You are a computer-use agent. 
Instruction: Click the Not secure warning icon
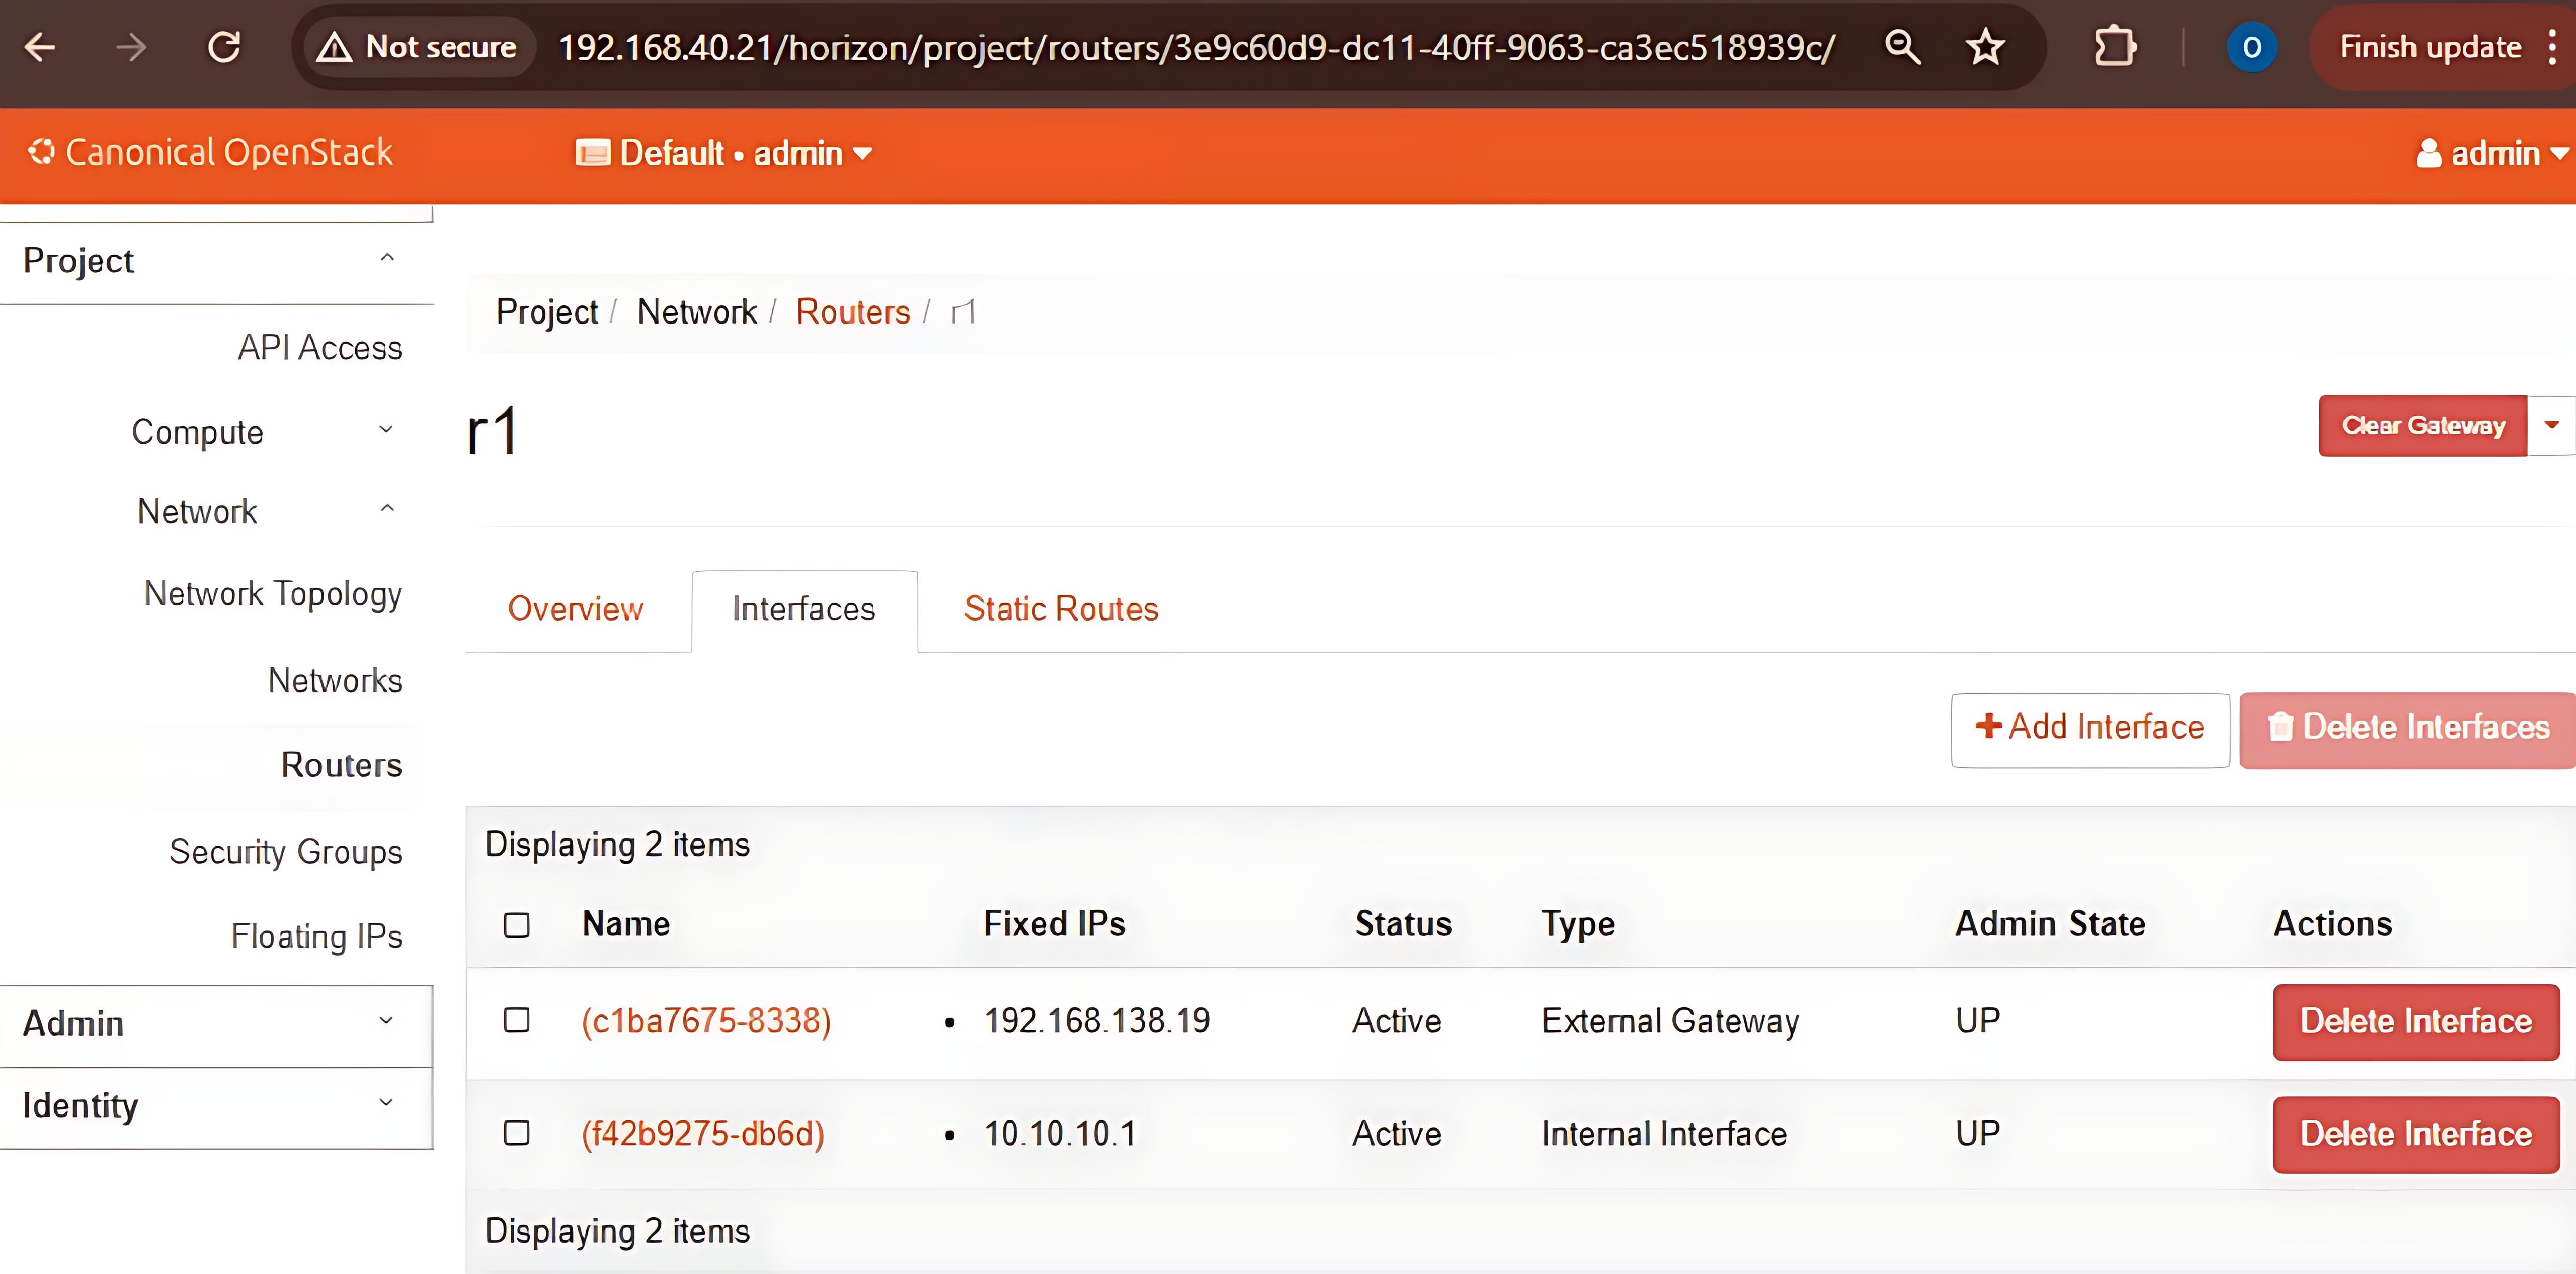[x=334, y=47]
